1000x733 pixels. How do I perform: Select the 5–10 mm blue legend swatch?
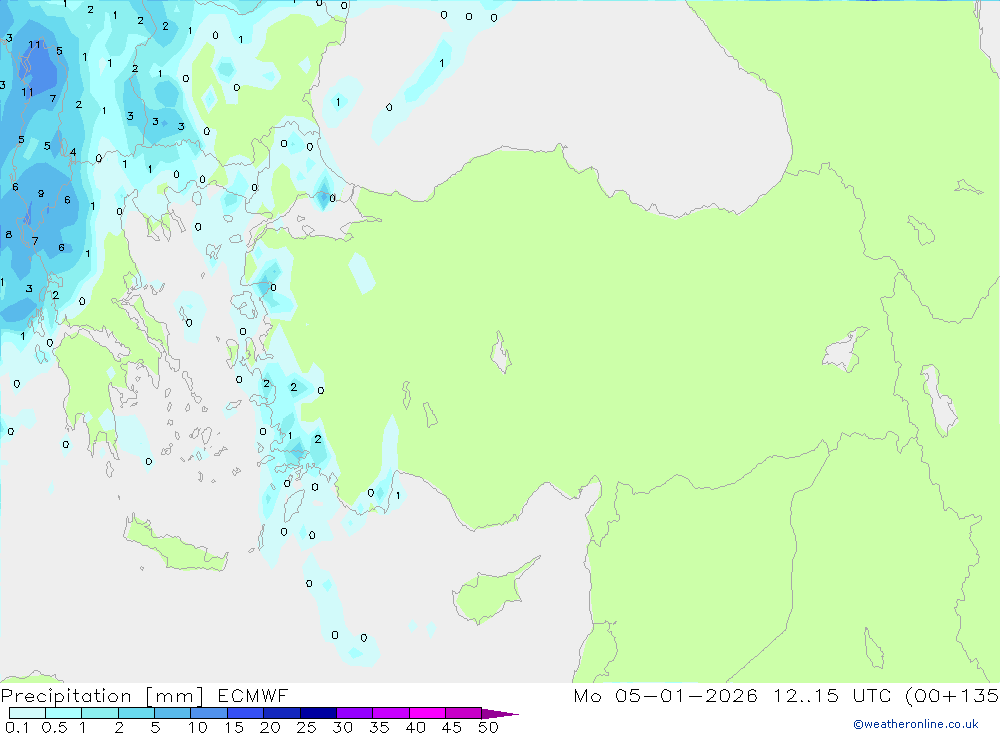[172, 714]
